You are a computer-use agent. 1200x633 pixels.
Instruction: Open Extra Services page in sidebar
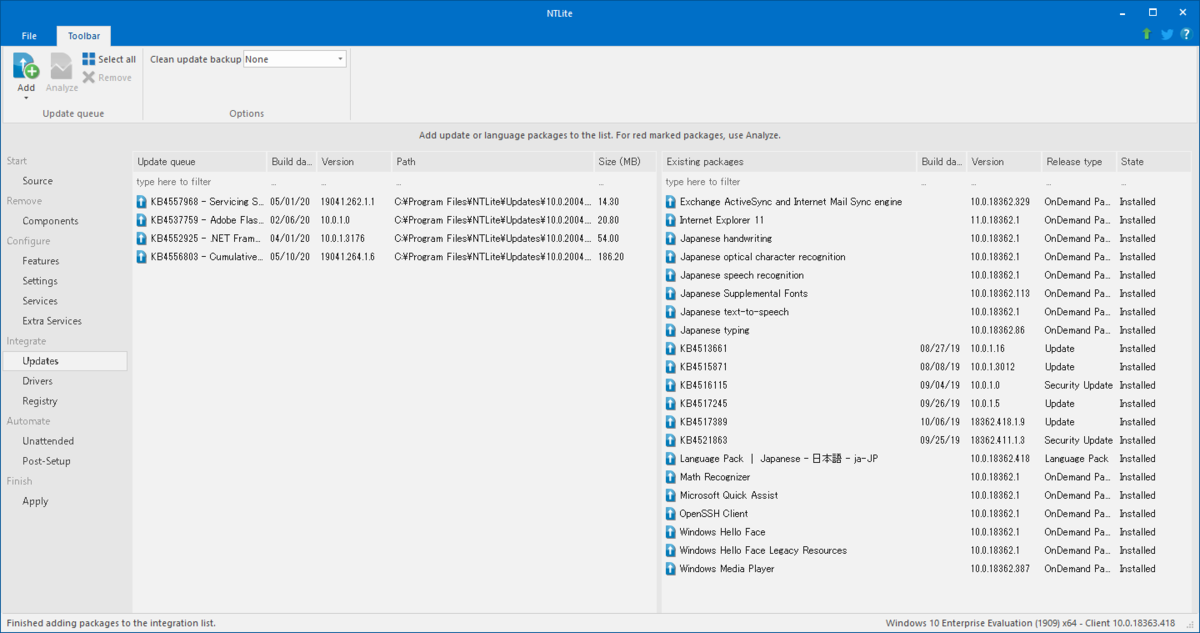[52, 321]
